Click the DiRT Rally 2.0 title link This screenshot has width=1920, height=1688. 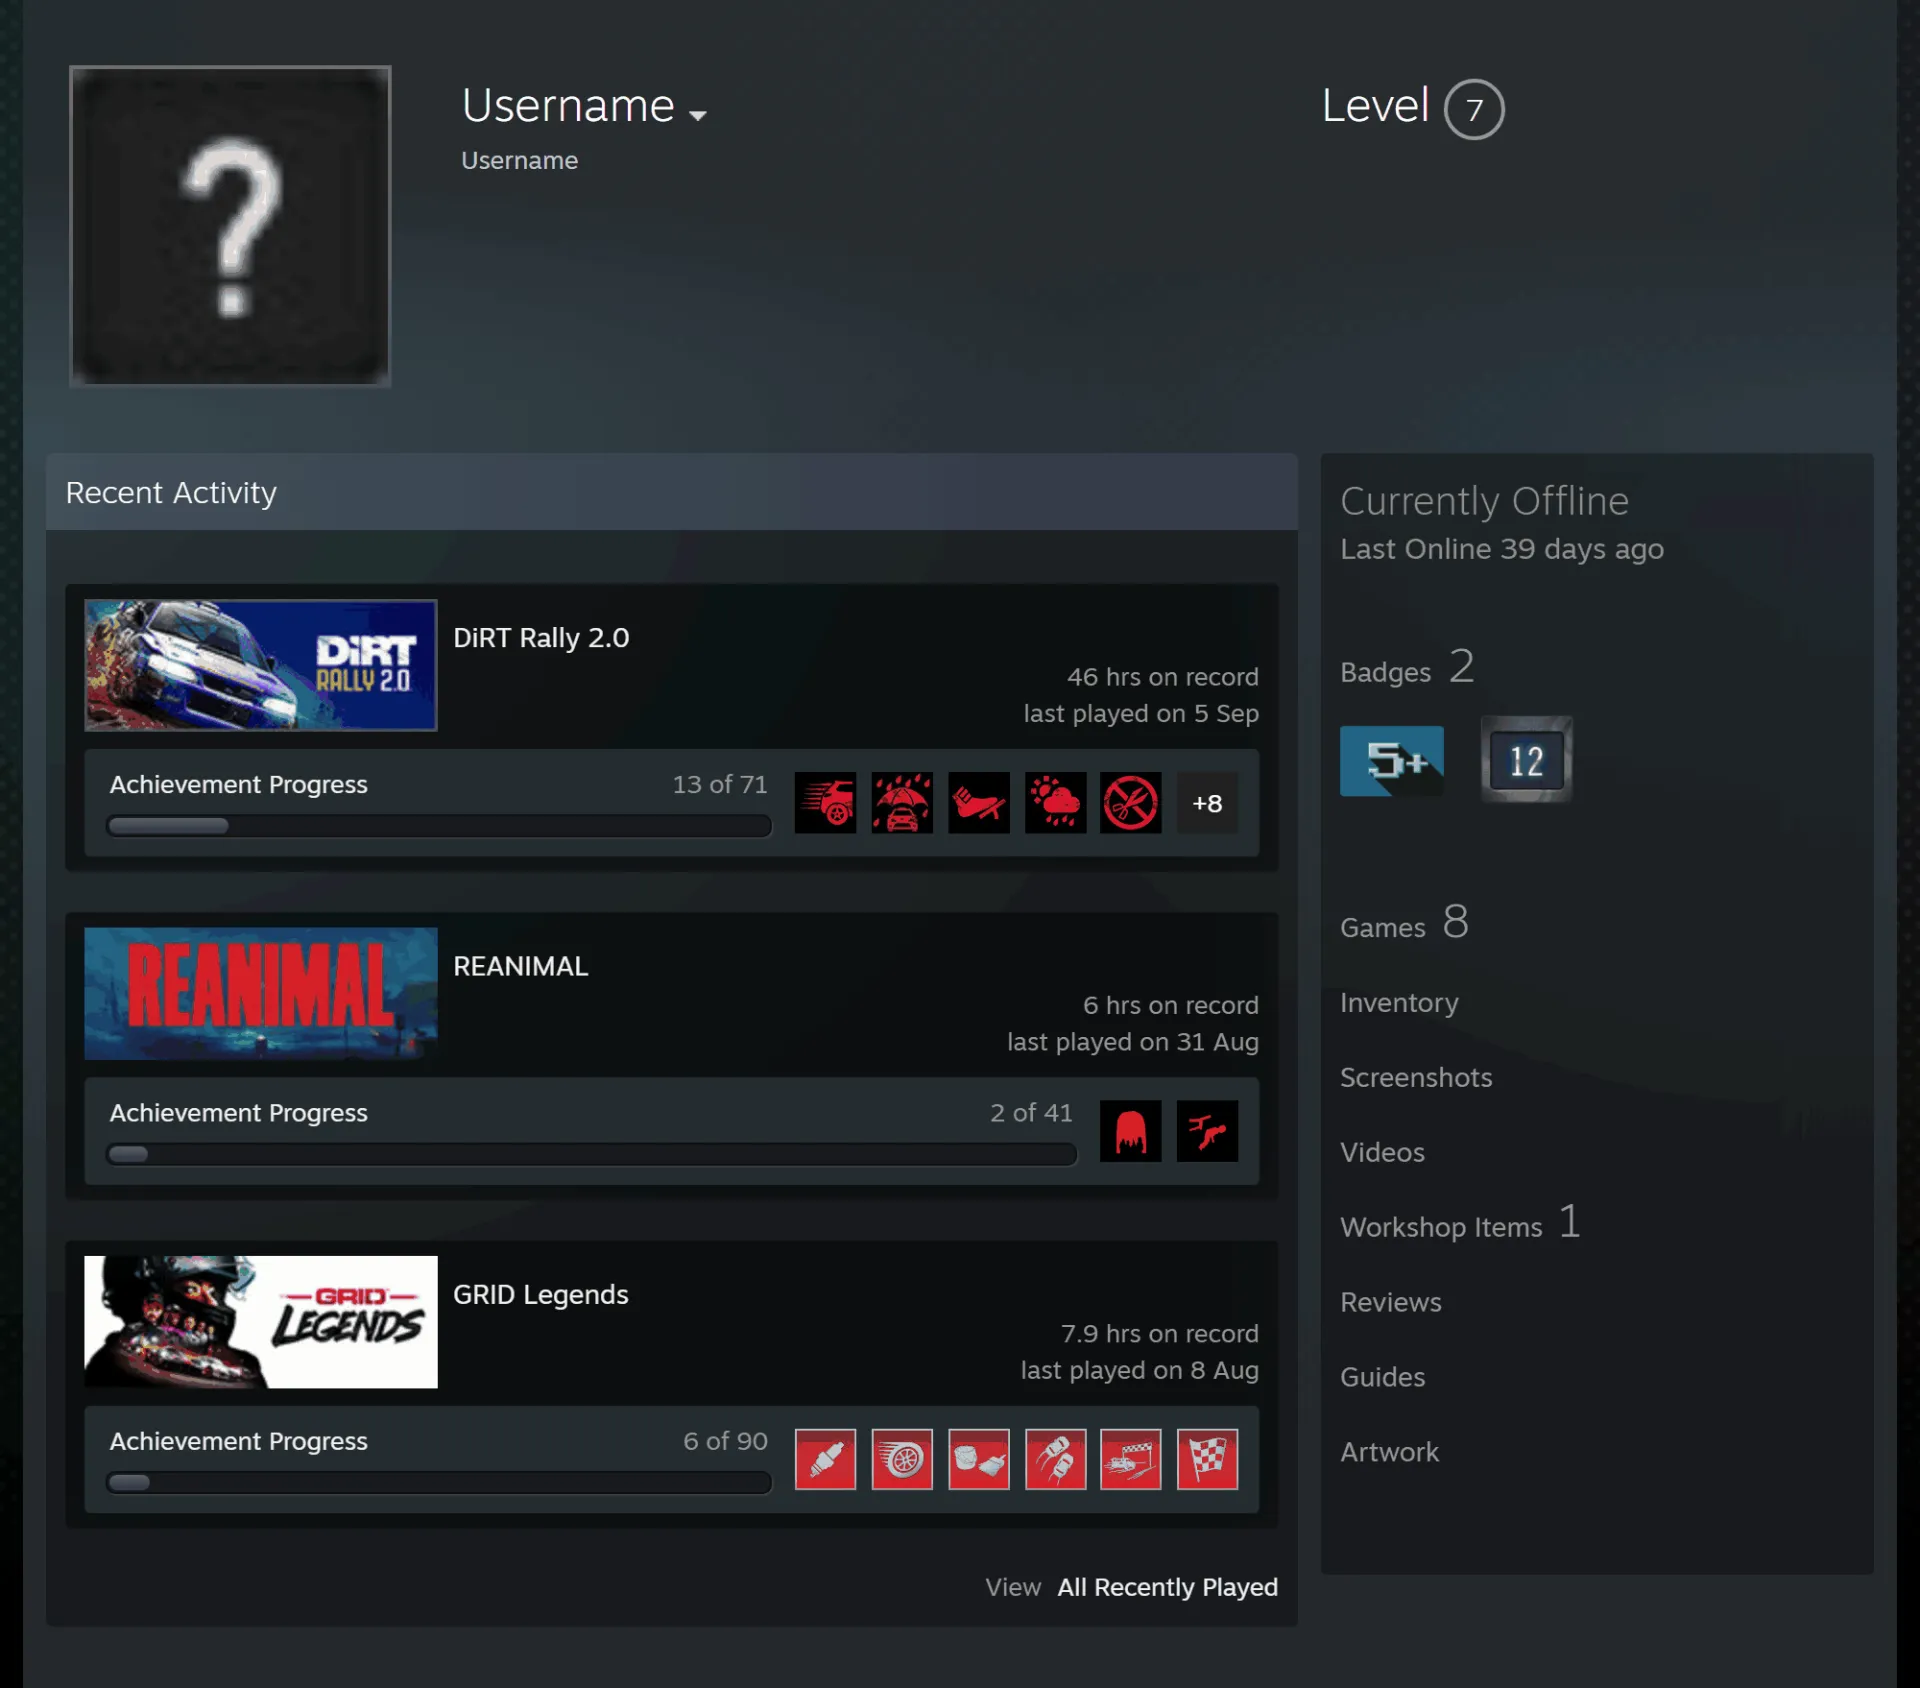(x=541, y=638)
